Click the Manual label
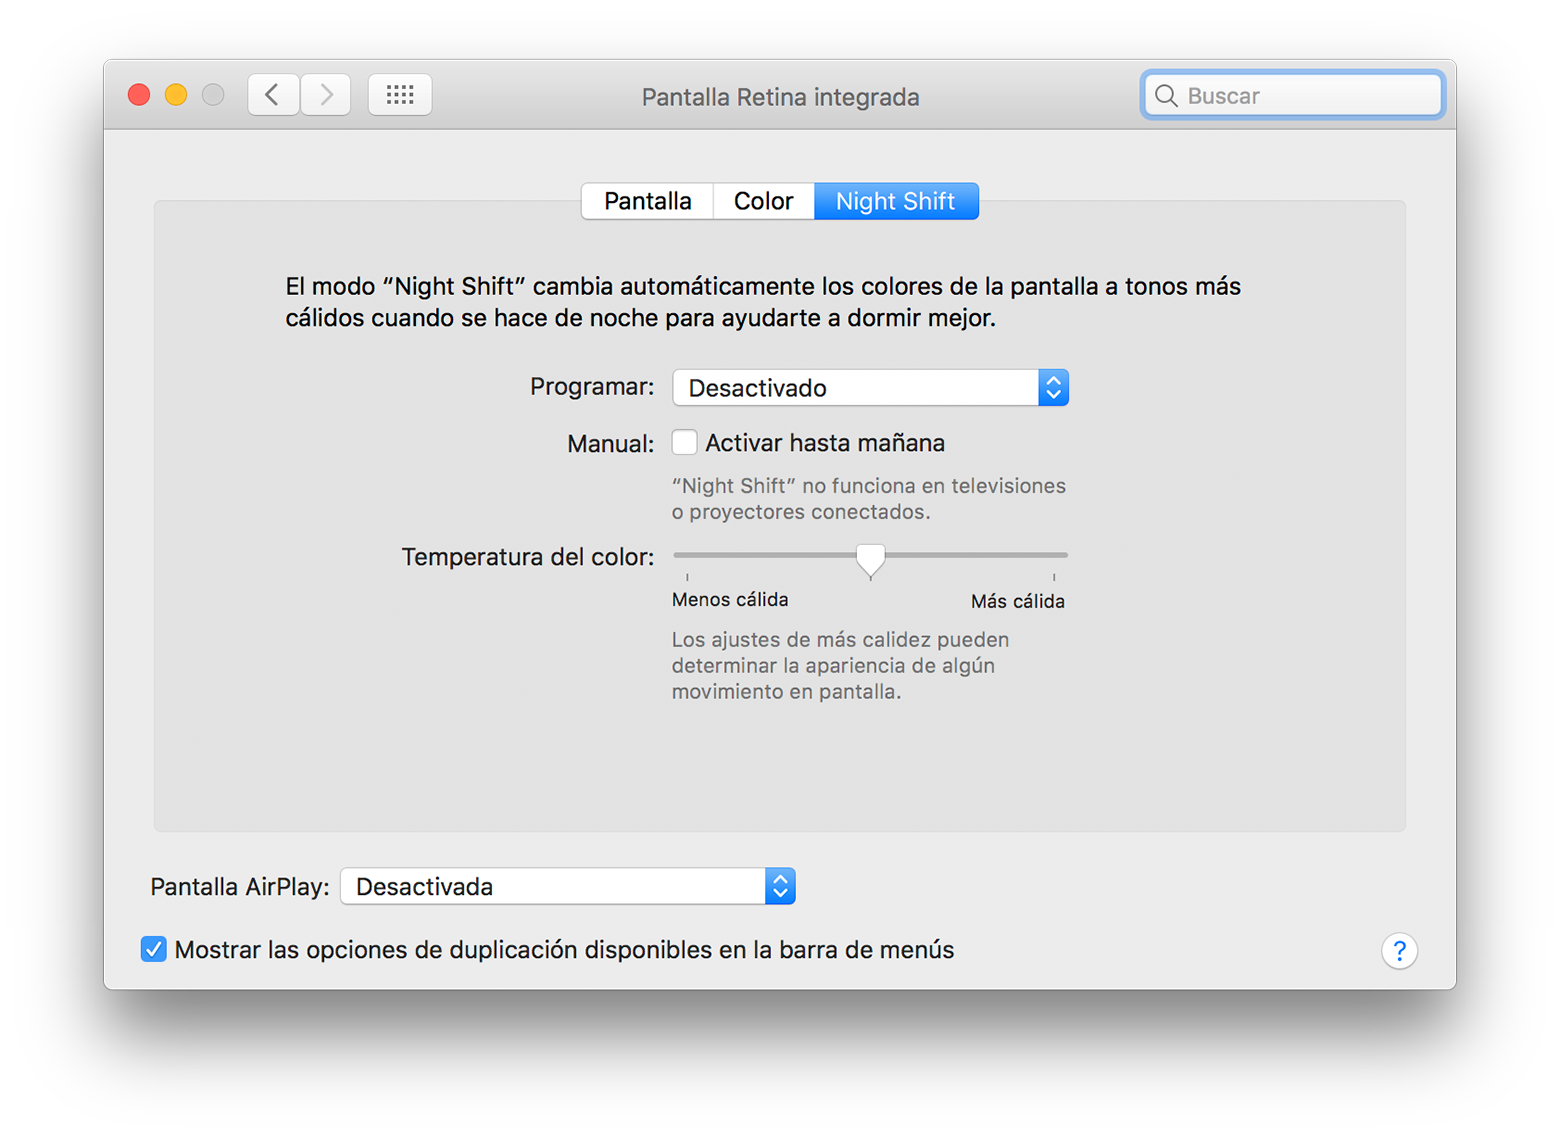 click(x=611, y=443)
